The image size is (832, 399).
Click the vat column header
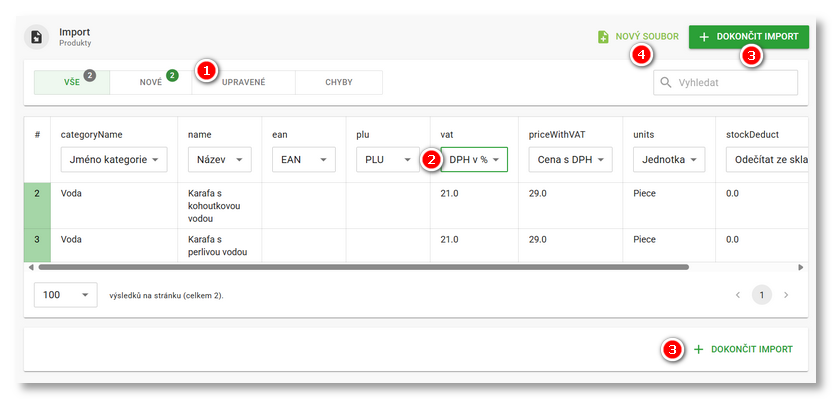pyautogui.click(x=447, y=135)
